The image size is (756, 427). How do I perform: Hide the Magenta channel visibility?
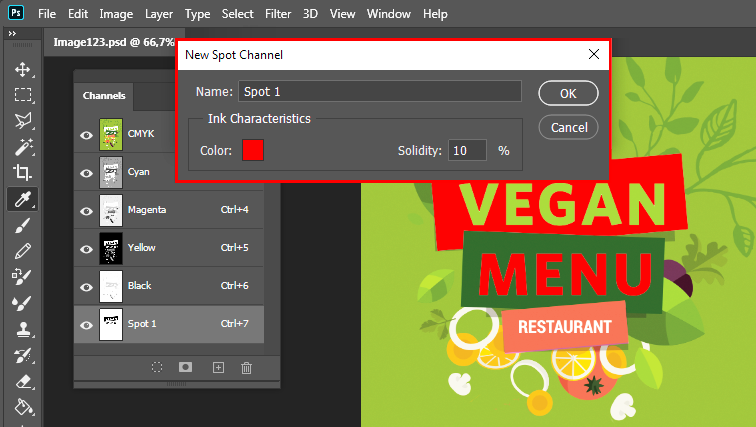click(86, 210)
